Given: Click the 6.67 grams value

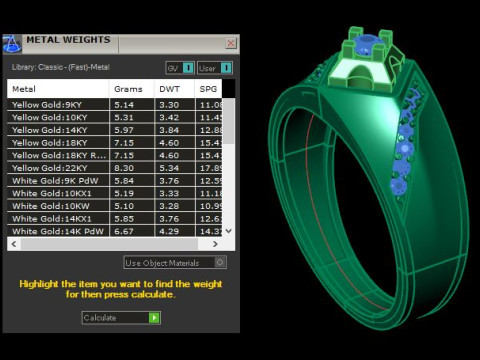Looking at the screenshot, I should click(124, 231).
